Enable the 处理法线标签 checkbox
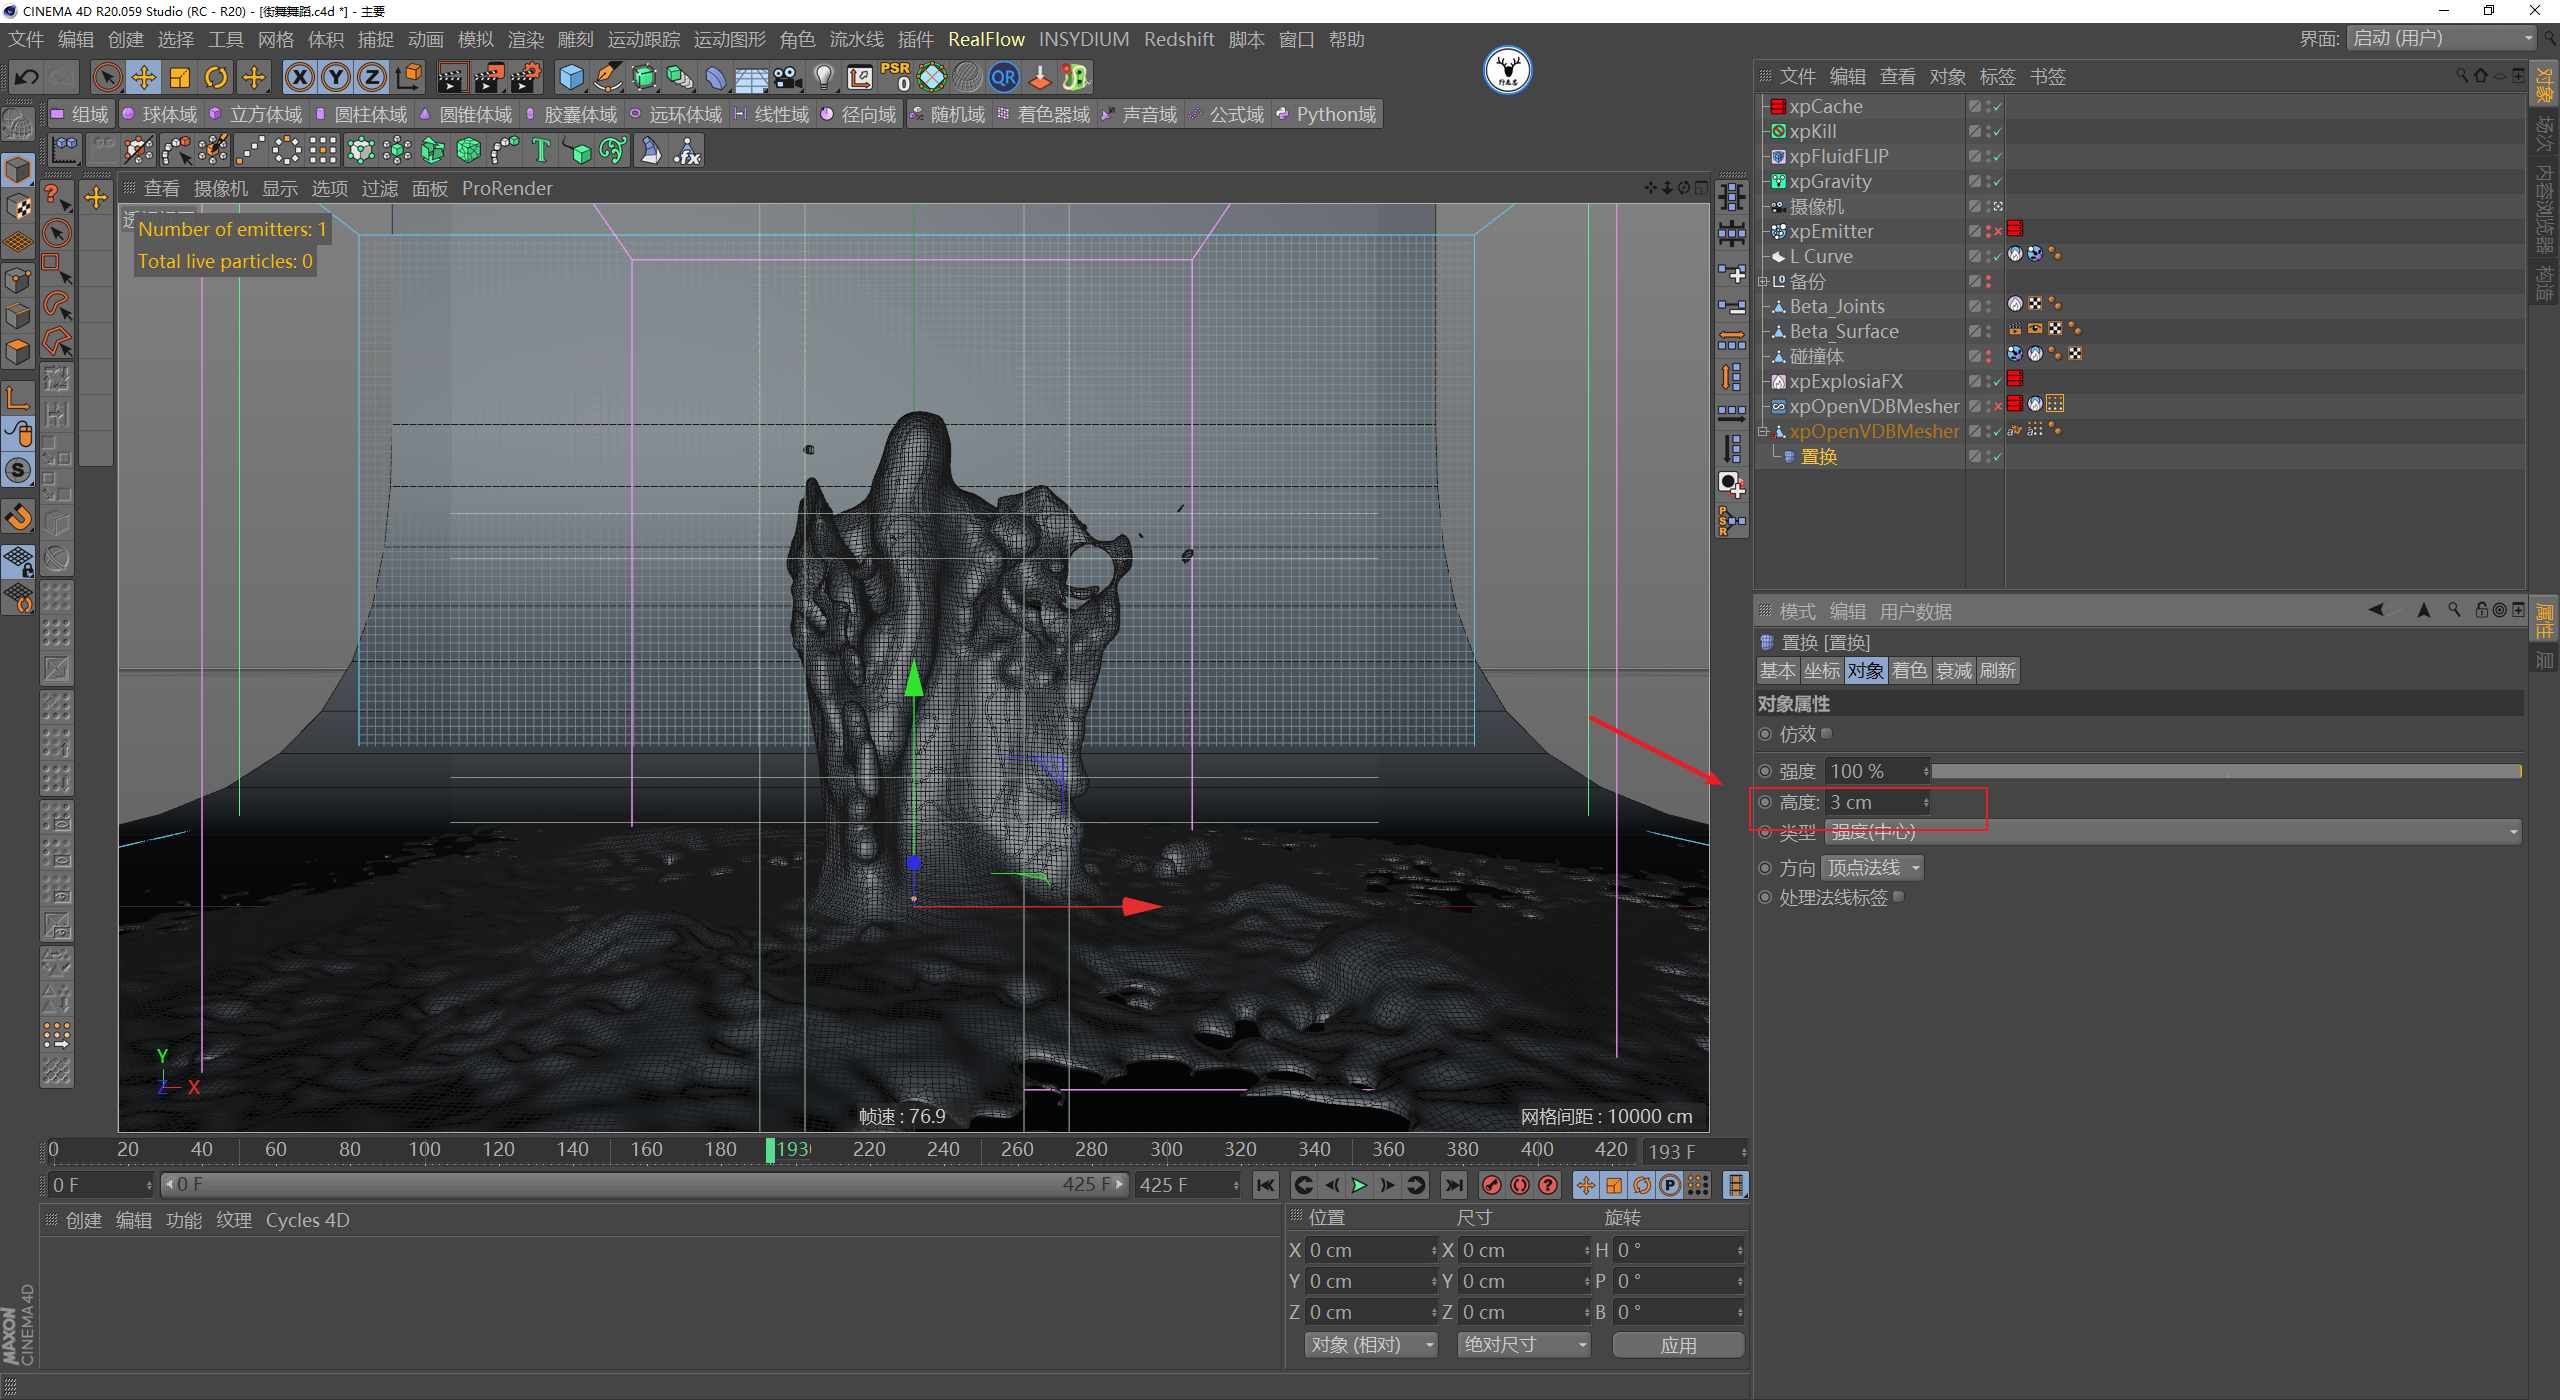2560x1400 pixels. pos(1899,897)
